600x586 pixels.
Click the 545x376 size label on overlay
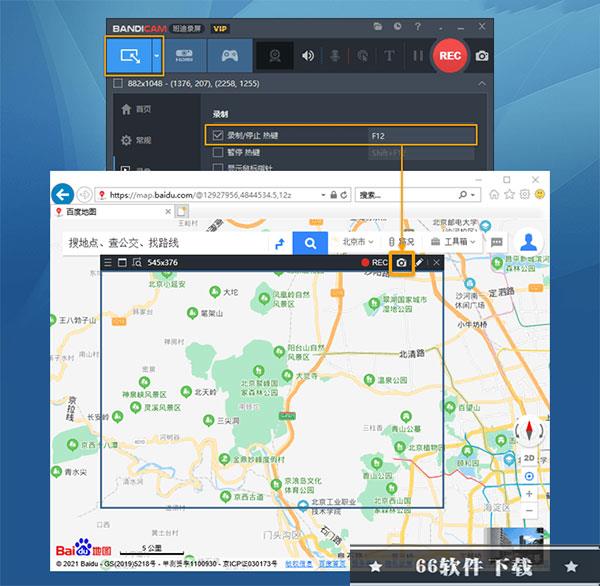(162, 263)
